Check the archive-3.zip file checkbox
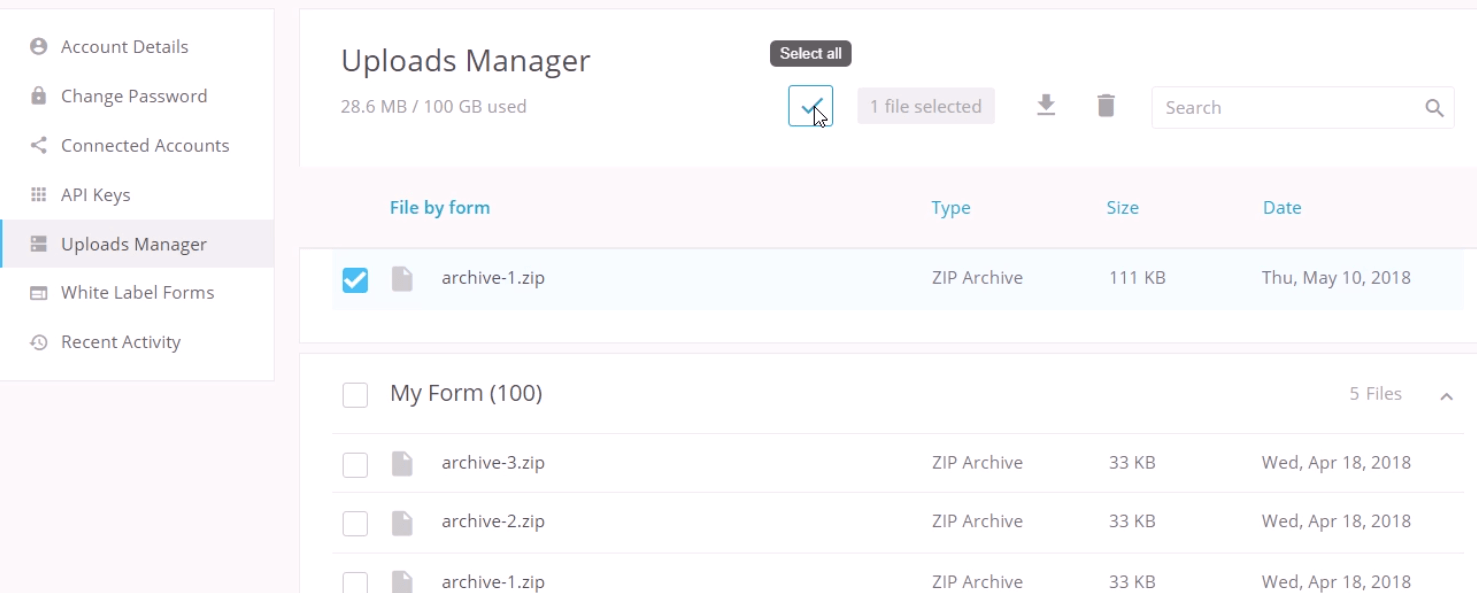The height and width of the screenshot is (593, 1477). [355, 465]
